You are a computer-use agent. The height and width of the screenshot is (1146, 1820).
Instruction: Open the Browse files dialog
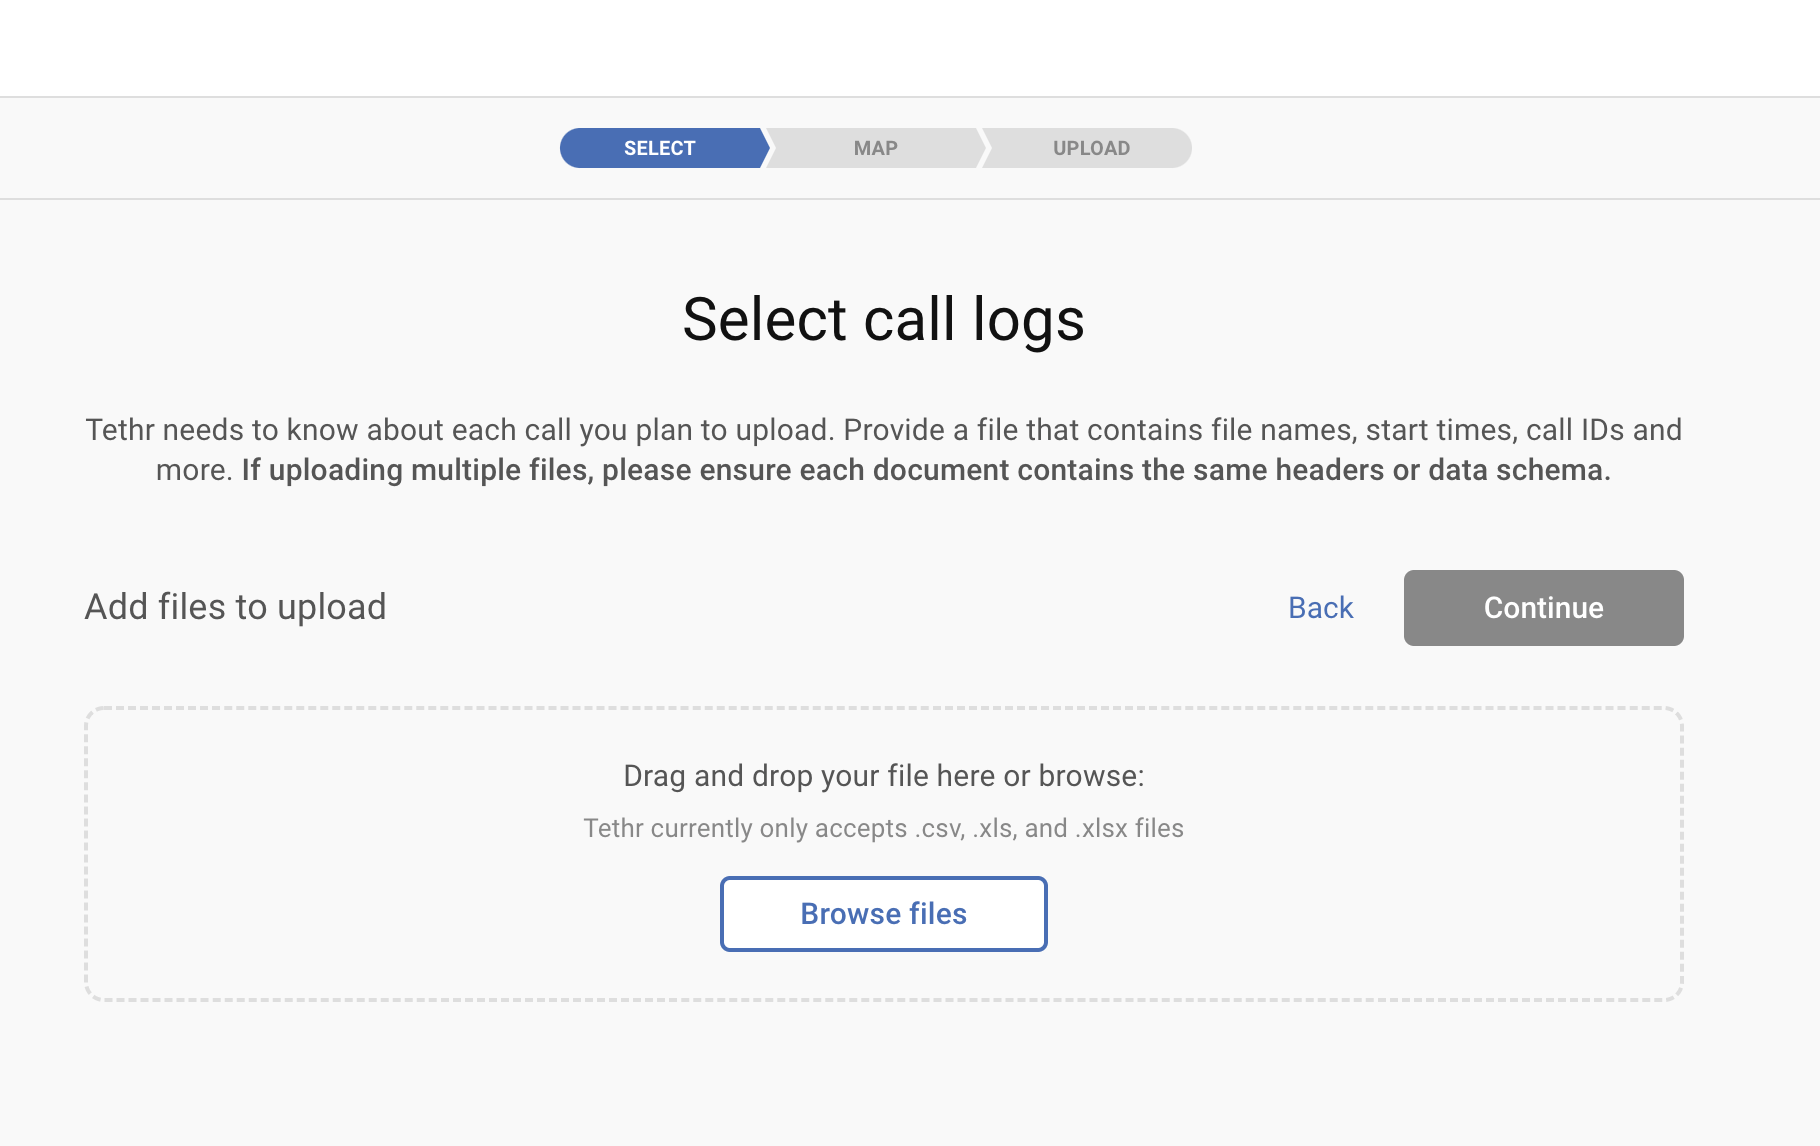(x=883, y=914)
